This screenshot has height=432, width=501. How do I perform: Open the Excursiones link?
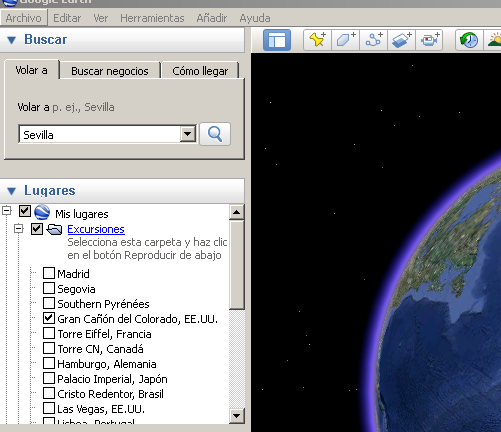pos(96,229)
